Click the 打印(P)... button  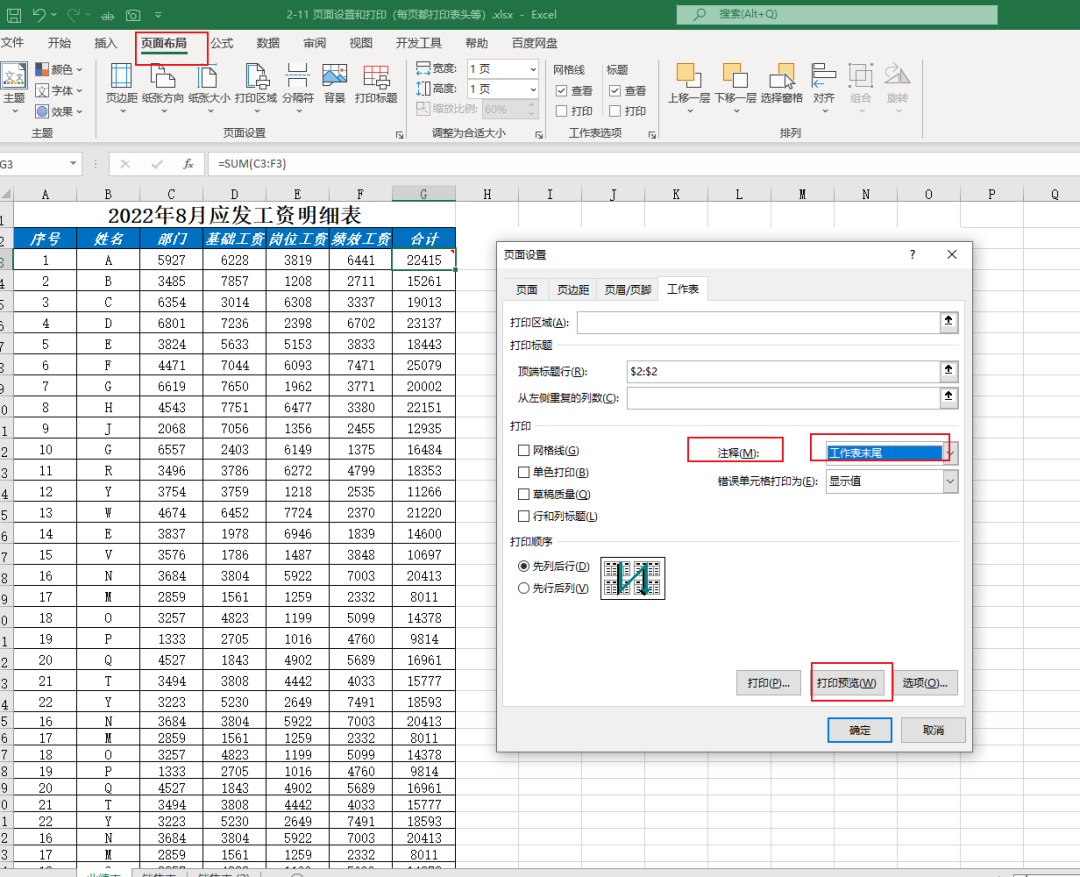(768, 683)
